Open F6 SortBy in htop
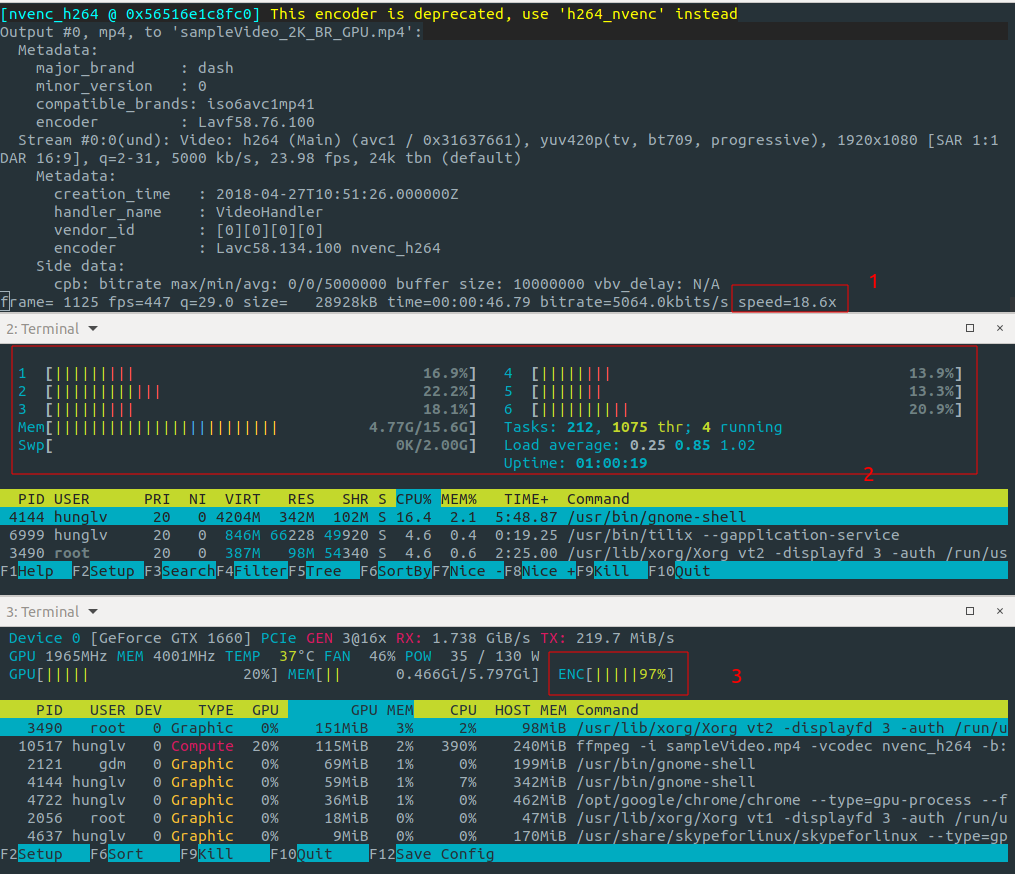The width and height of the screenshot is (1015, 874). tap(404, 571)
